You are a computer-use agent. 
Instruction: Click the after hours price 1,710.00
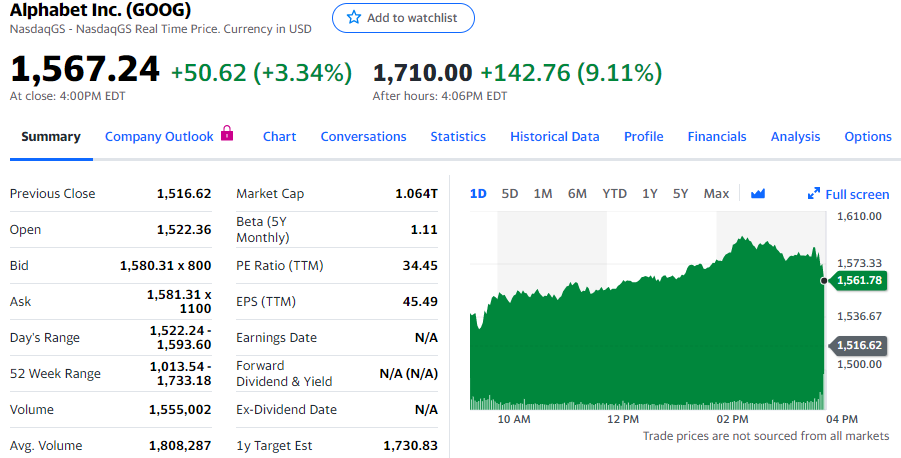click(422, 73)
